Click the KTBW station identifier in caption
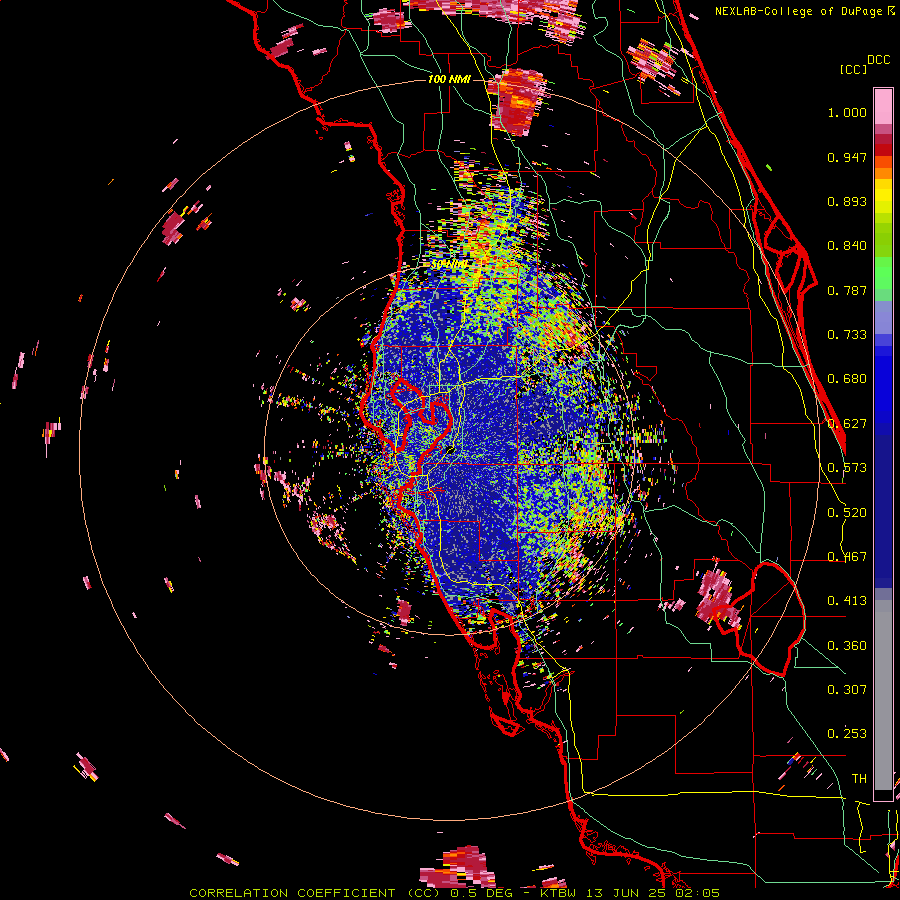 [x=559, y=893]
